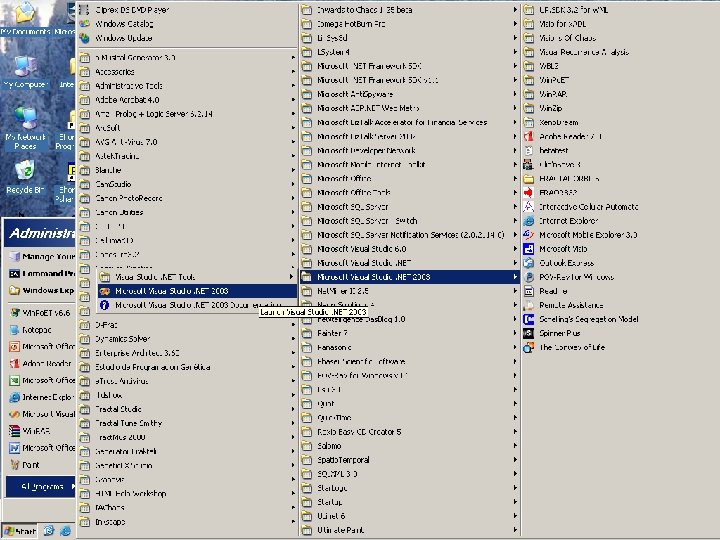Click the Internet Explorer quick launch icon on taskbar
The width and height of the screenshot is (720, 540).
pos(66,531)
